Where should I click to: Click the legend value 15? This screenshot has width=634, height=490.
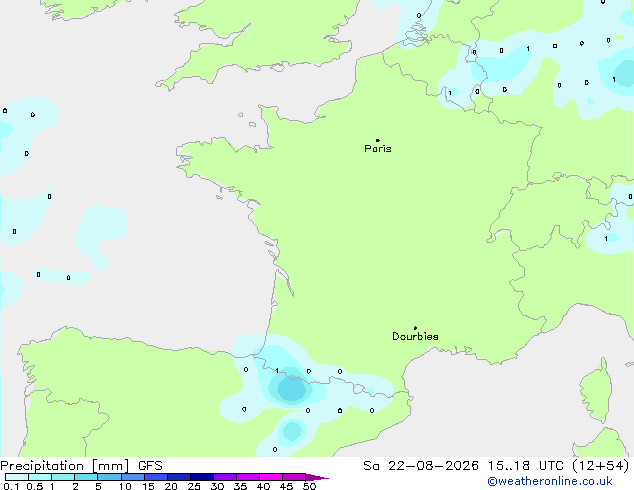pos(148,486)
